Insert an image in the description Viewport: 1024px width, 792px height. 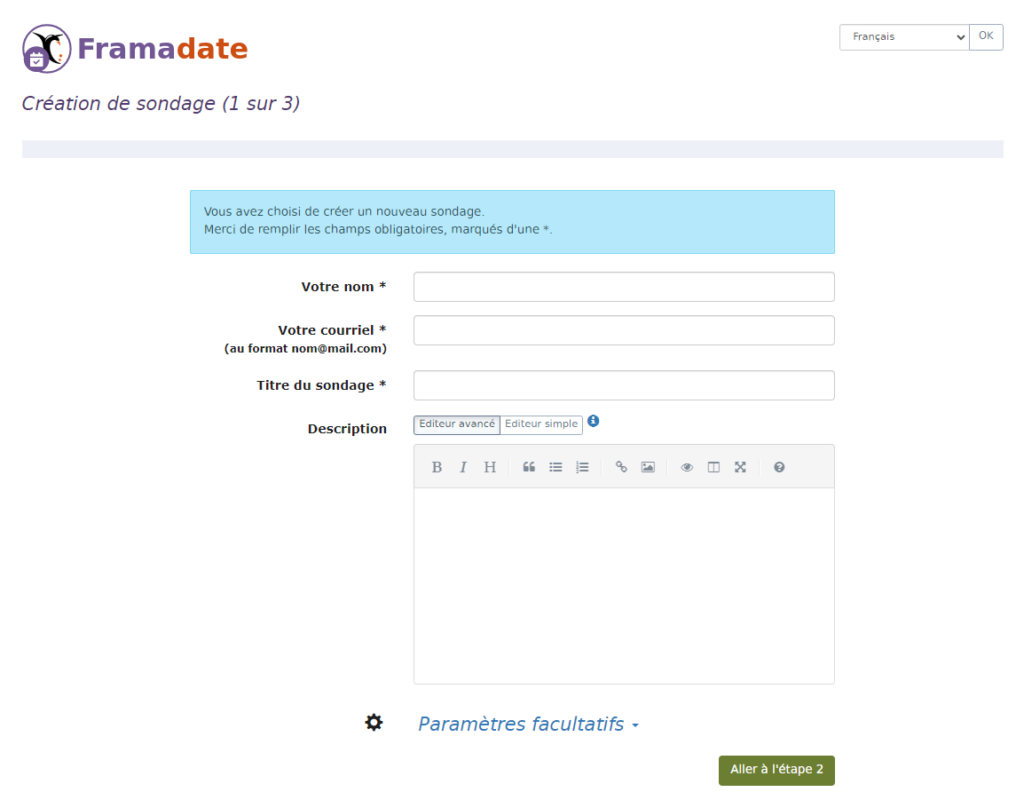[648, 466]
